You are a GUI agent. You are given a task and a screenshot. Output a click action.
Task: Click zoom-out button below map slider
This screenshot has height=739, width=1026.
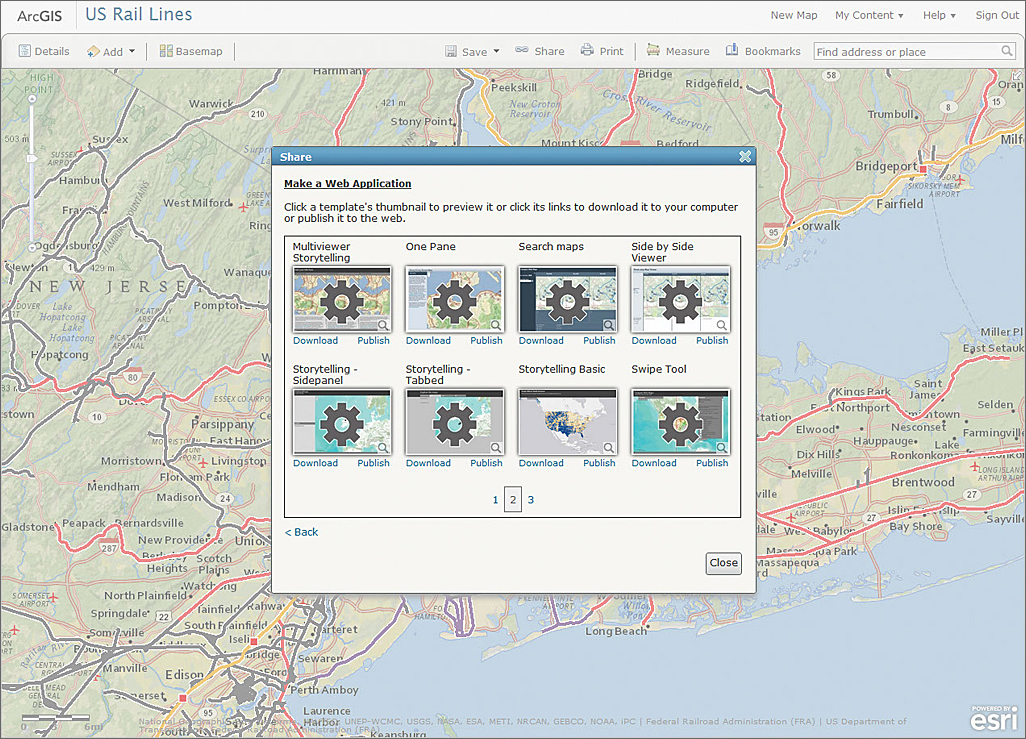click(x=32, y=247)
